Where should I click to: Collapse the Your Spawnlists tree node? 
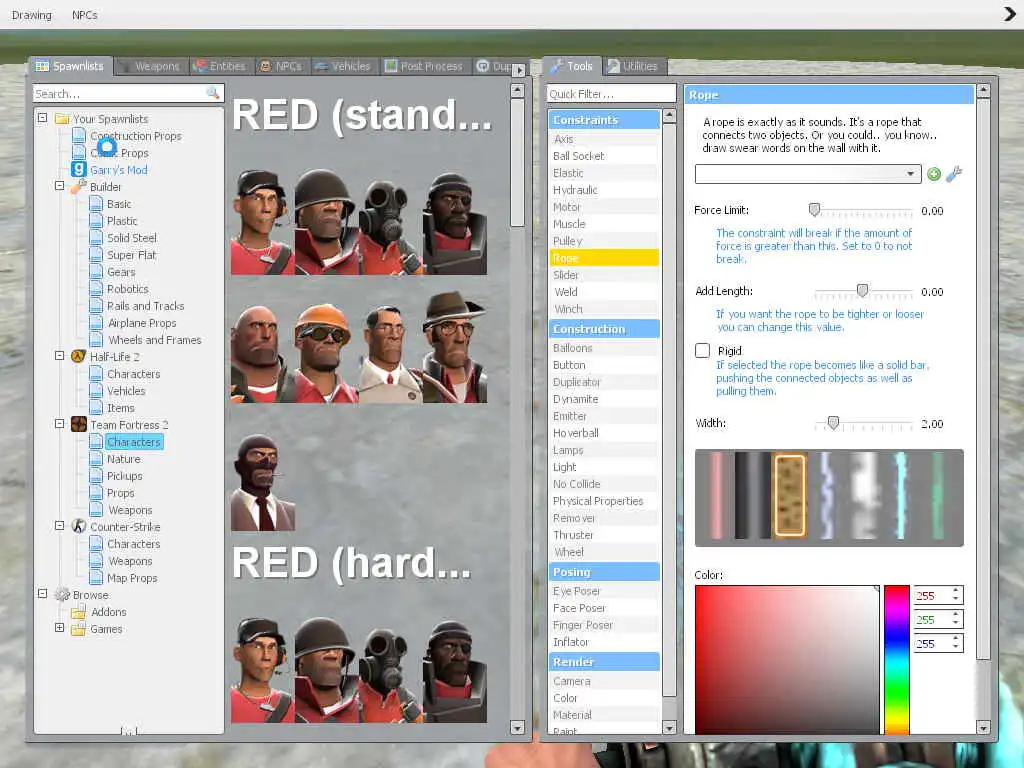42,118
